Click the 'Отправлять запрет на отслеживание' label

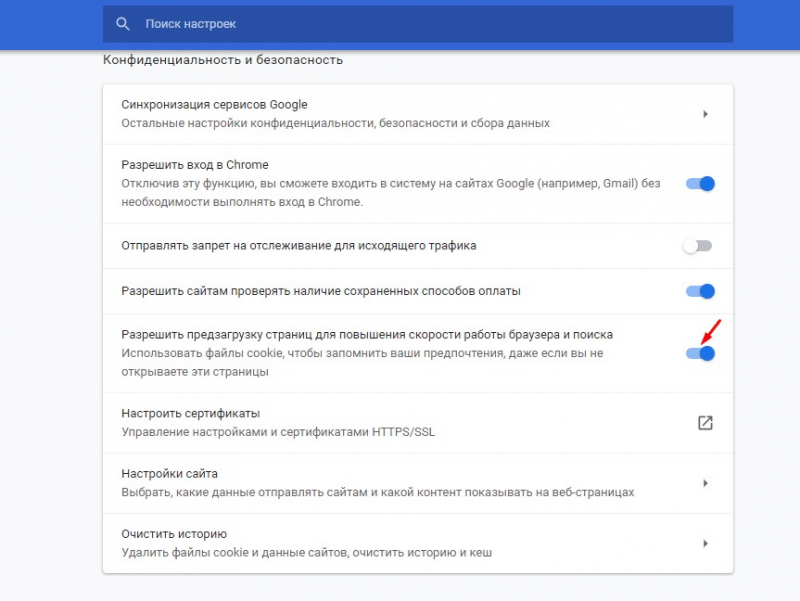coord(298,245)
